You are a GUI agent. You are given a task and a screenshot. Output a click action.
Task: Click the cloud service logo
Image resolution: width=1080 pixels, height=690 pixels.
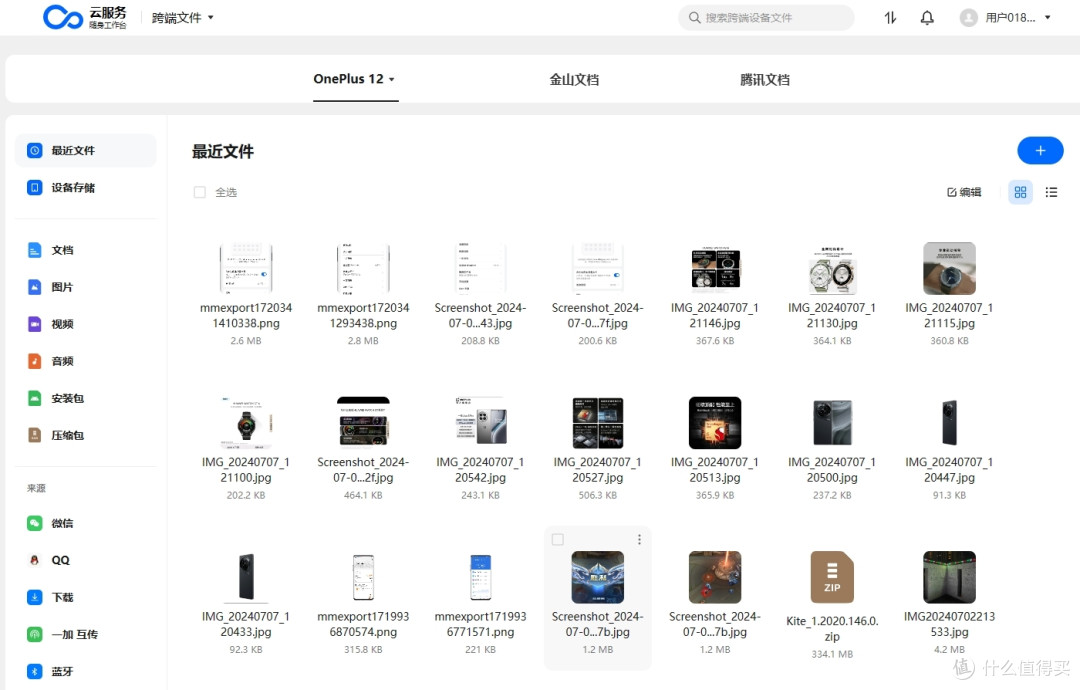click(x=85, y=17)
